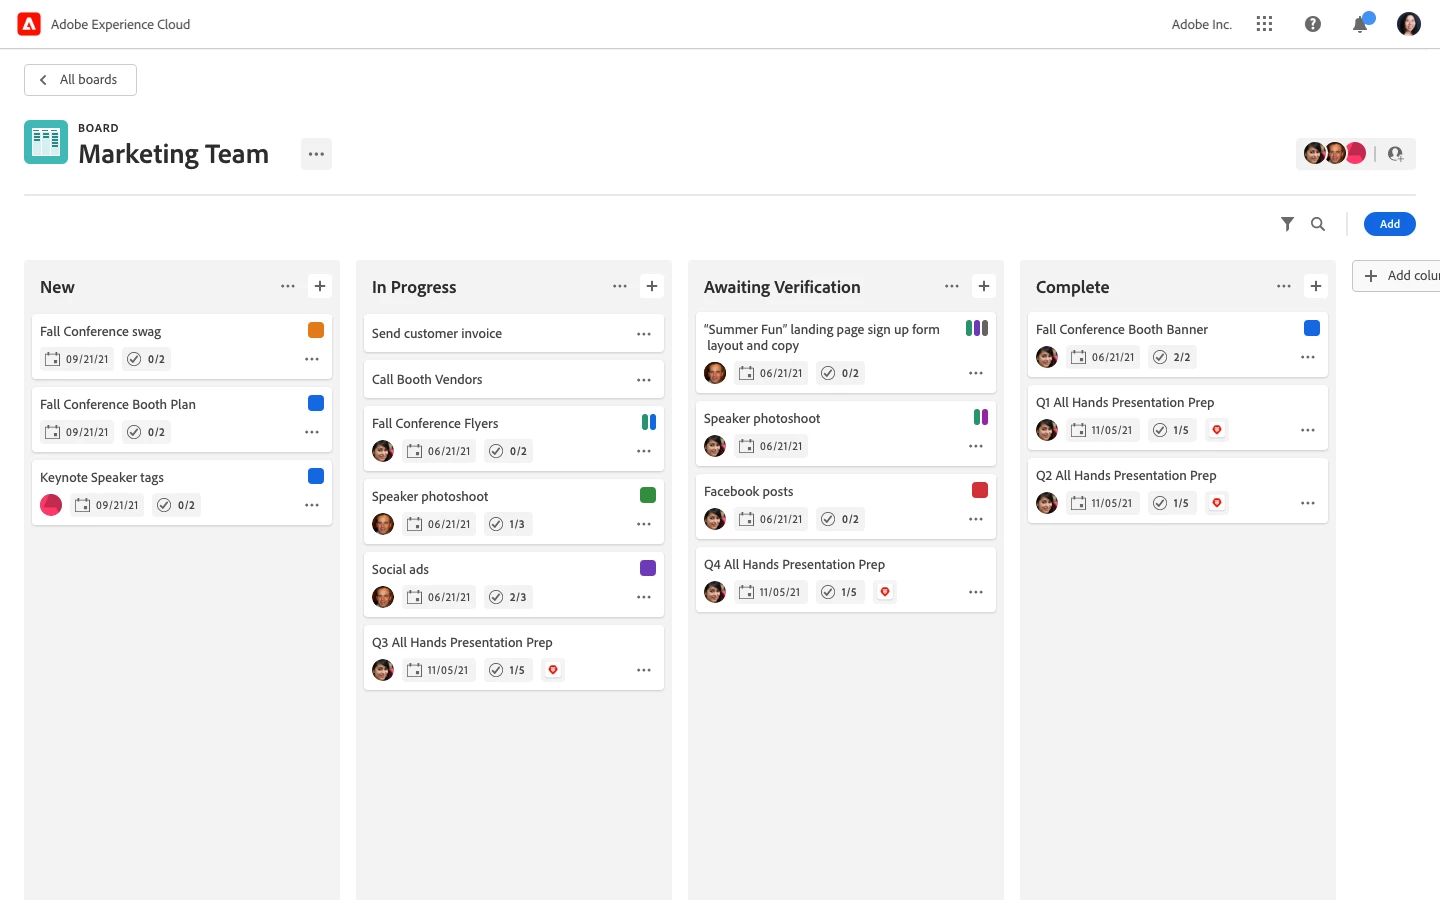Open the Call Booth Vendors card
The height and width of the screenshot is (900, 1440).
514,380
